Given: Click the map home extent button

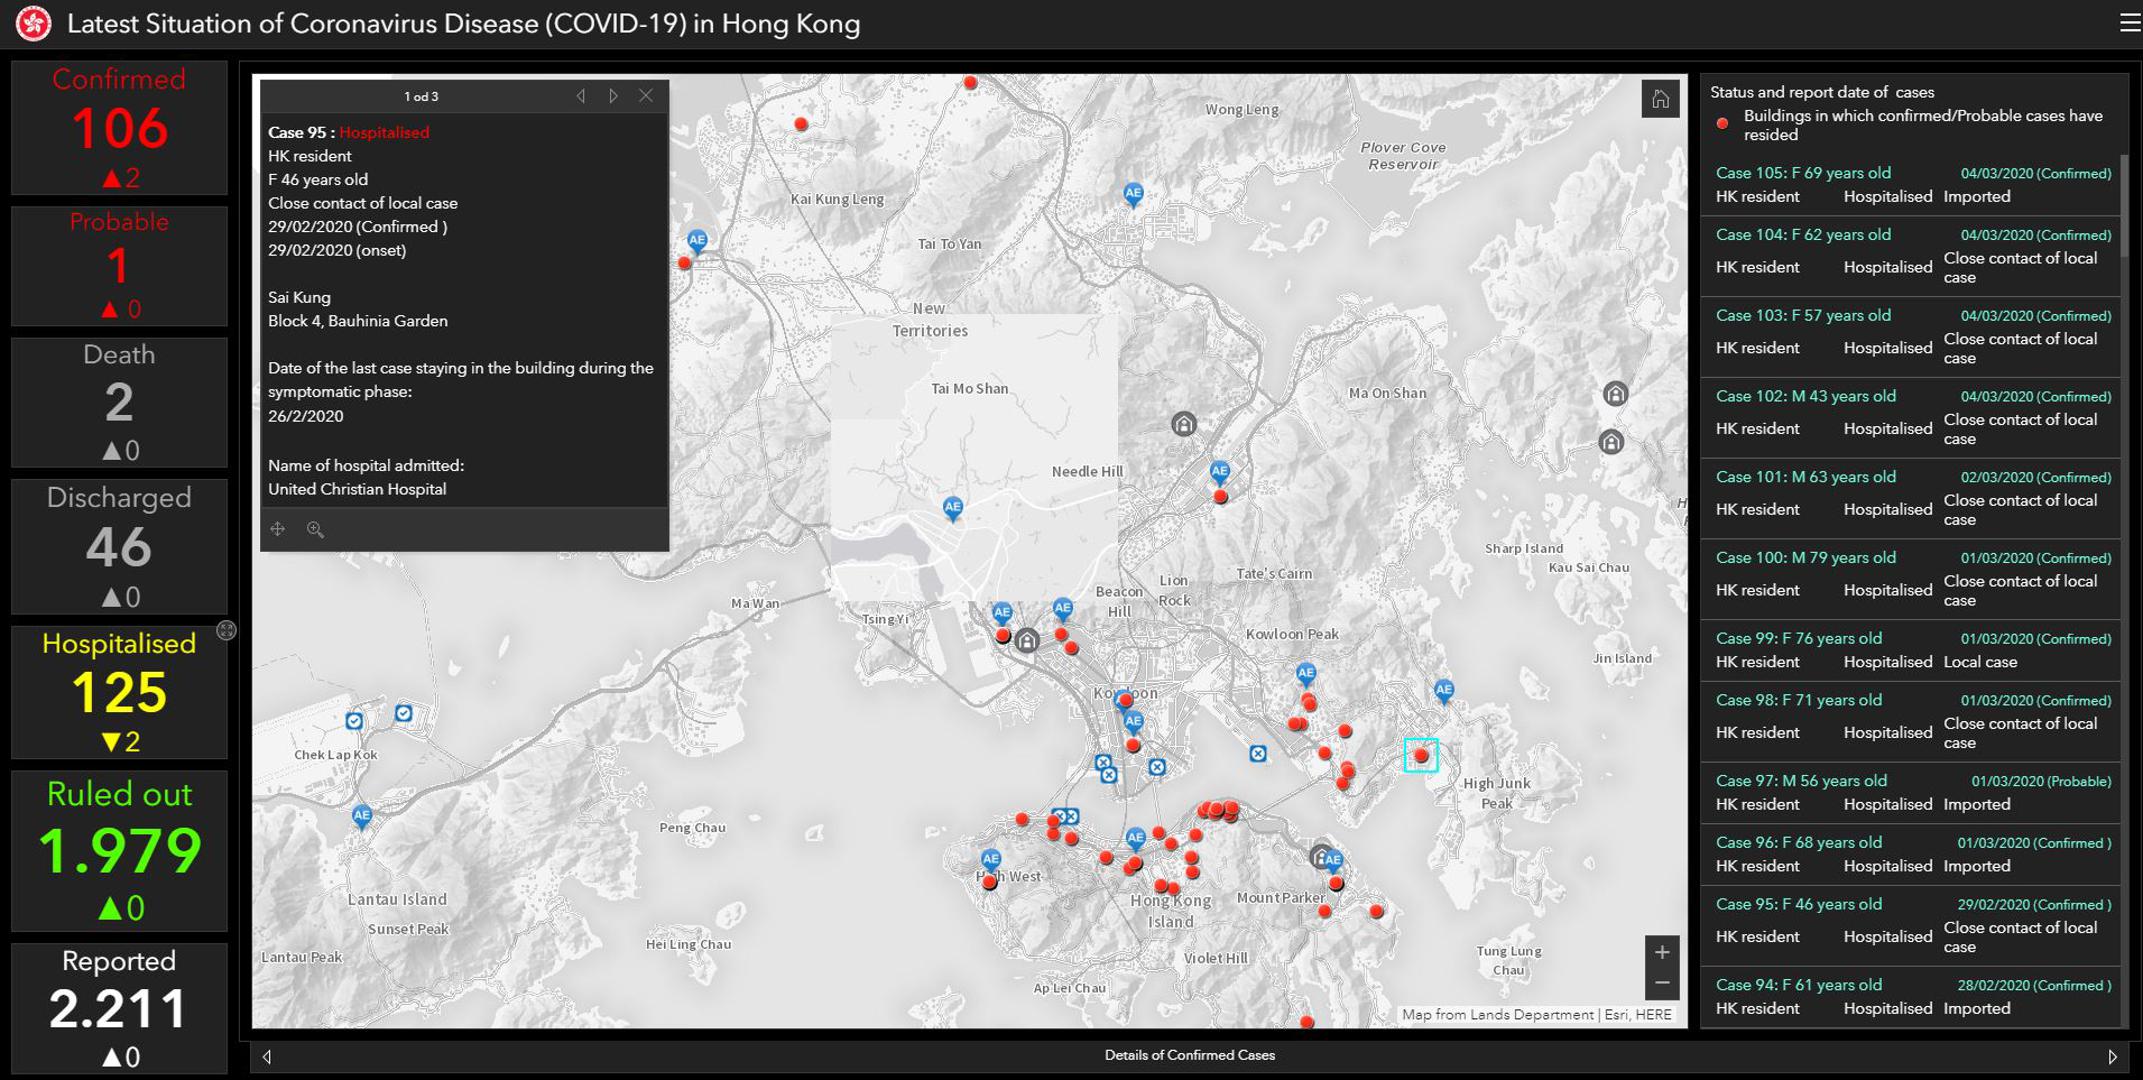Looking at the screenshot, I should (1660, 99).
